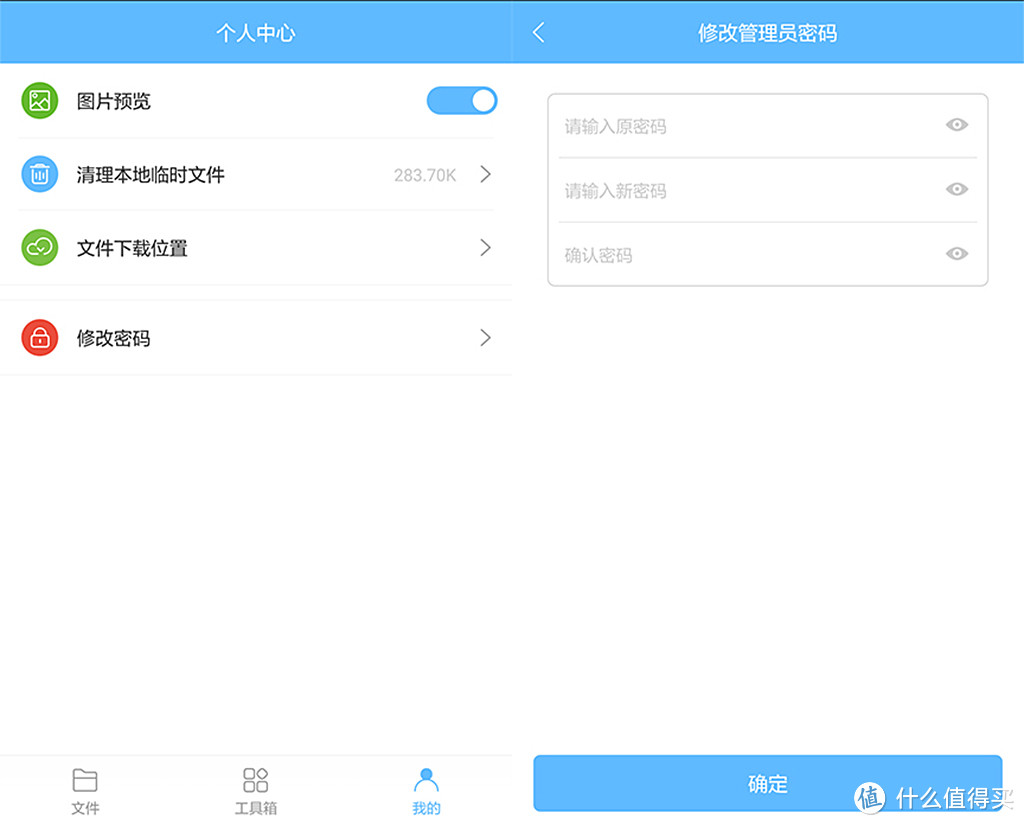Click the 个人中心 header title
Image resolution: width=1024 pixels, height=825 pixels.
pos(256,33)
